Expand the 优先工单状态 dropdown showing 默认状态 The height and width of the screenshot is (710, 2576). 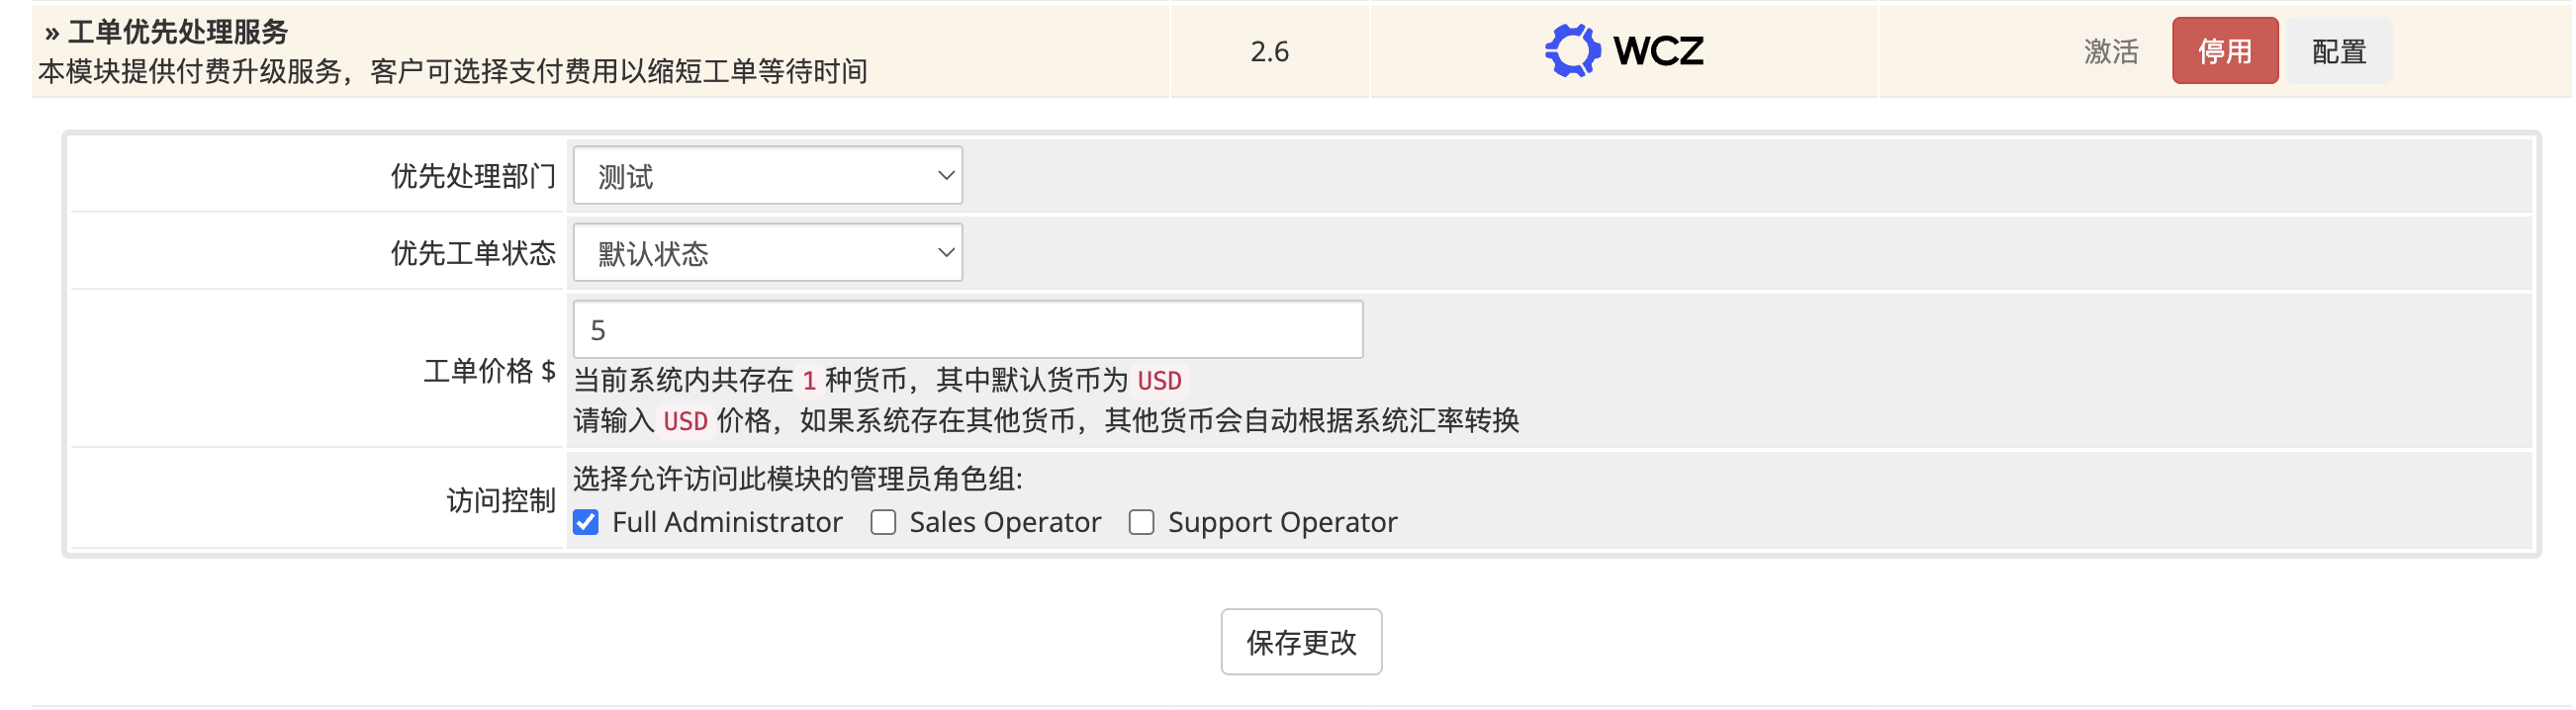767,253
